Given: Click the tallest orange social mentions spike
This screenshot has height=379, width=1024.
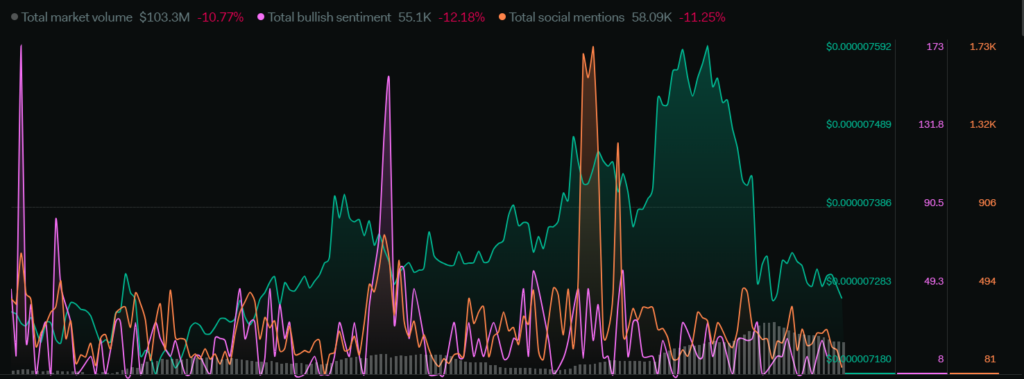Looking at the screenshot, I should pos(592,48).
